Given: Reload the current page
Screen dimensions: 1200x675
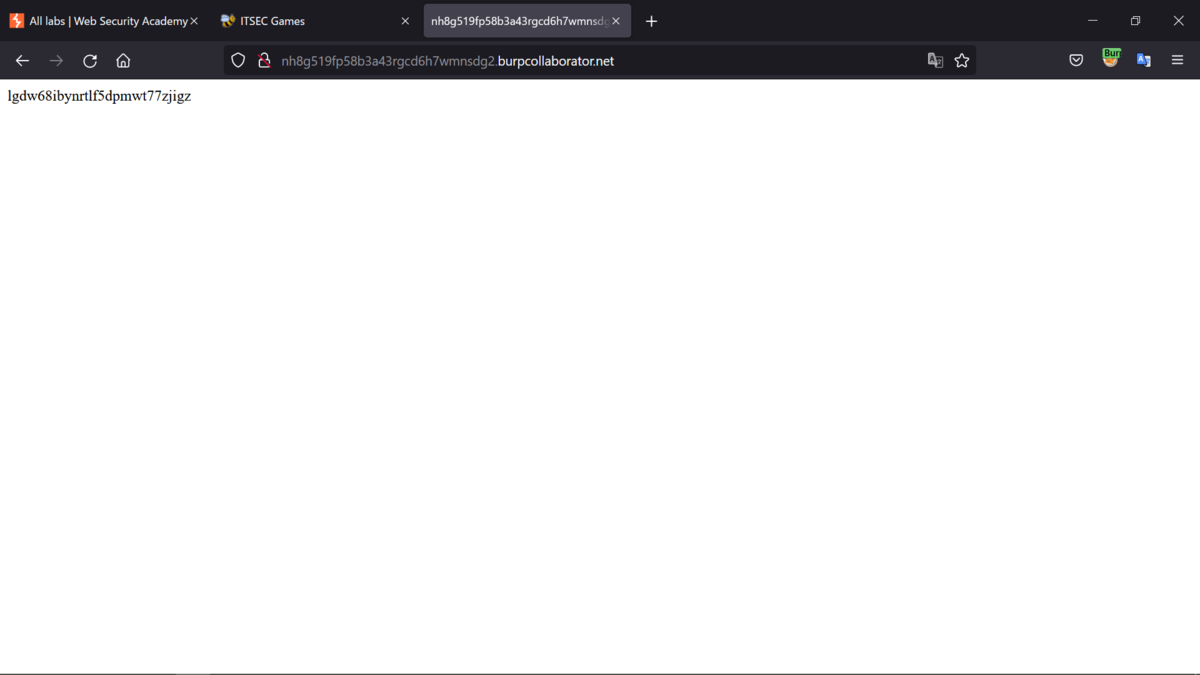Looking at the screenshot, I should click(x=90, y=61).
